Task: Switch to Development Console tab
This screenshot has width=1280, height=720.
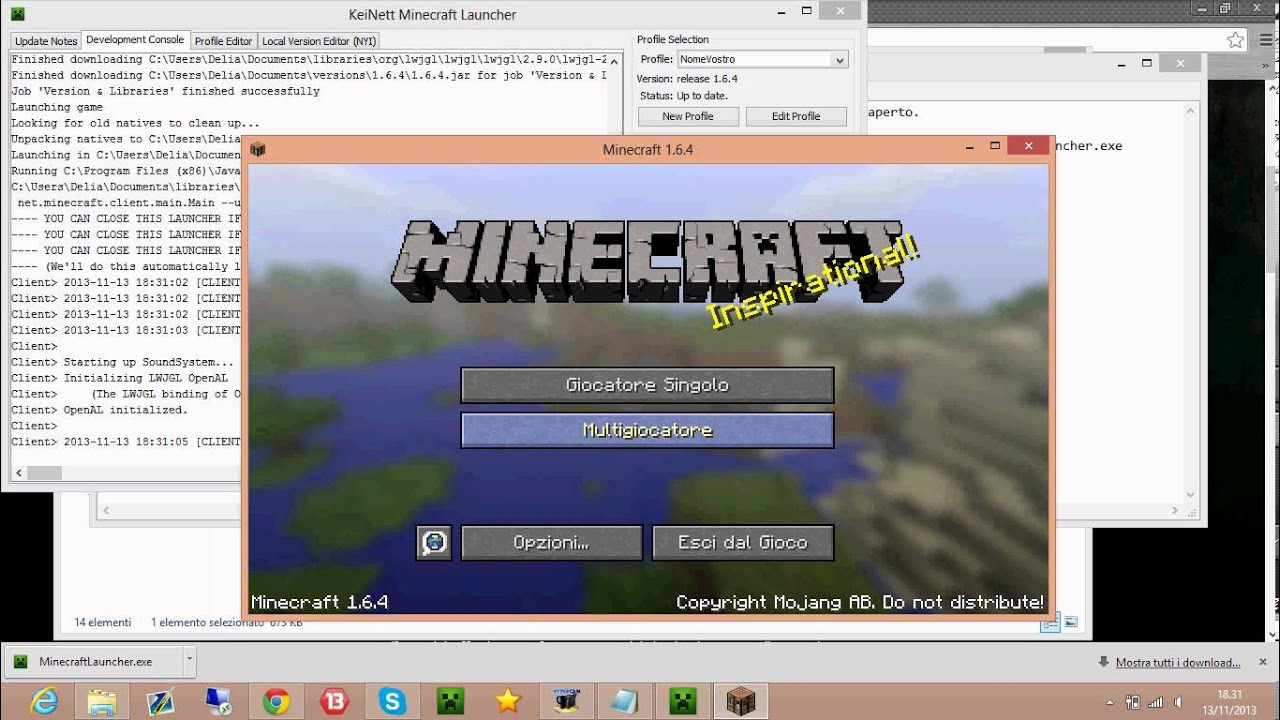Action: point(135,40)
